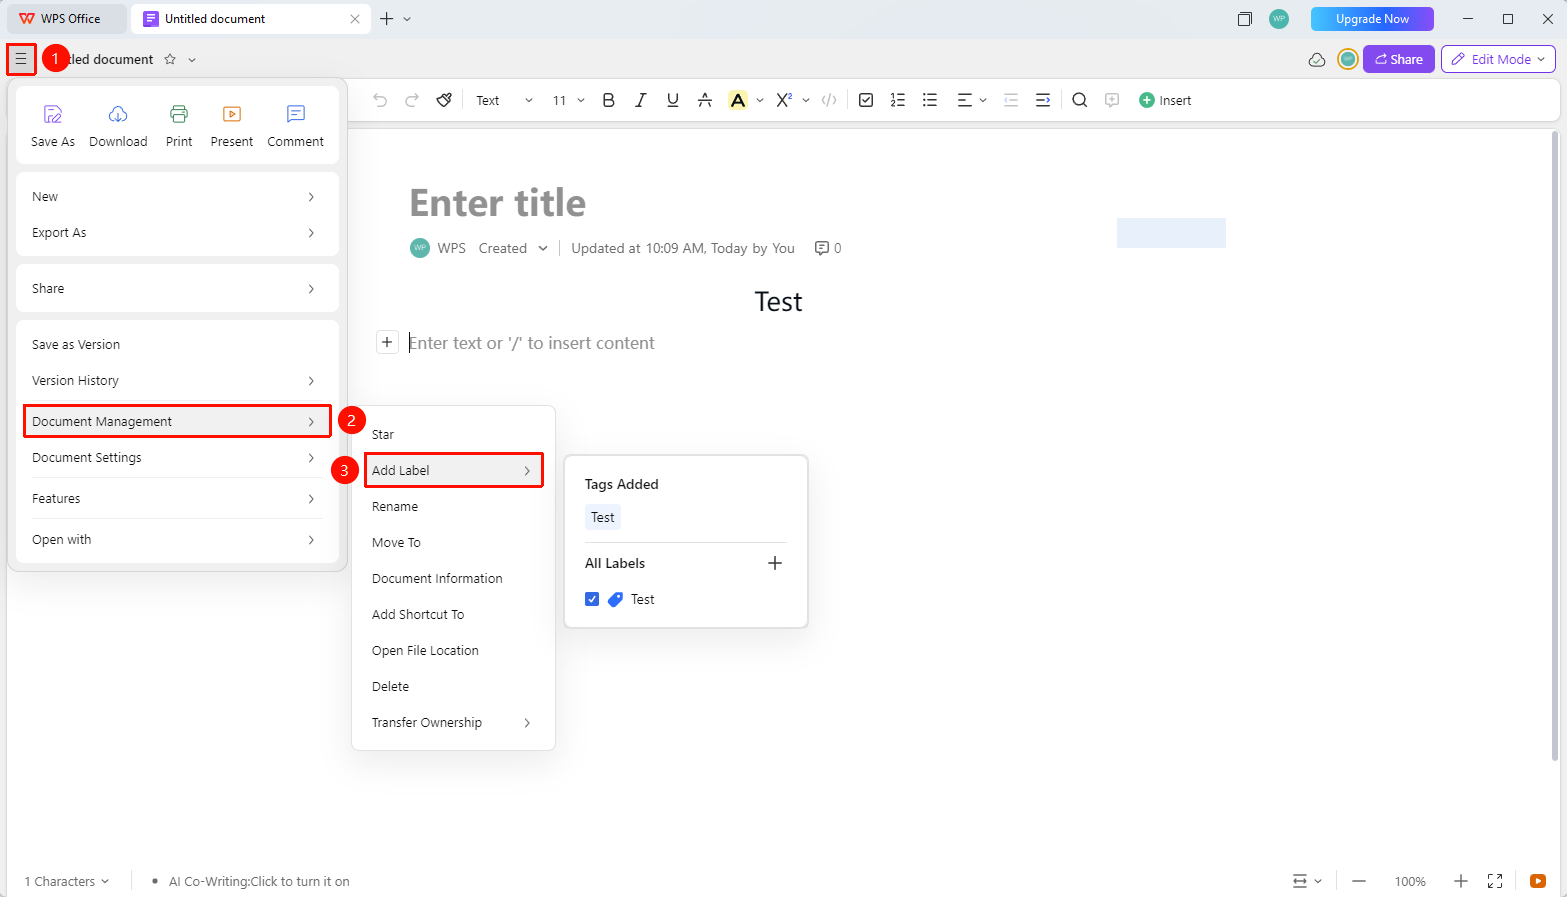This screenshot has height=897, width=1567.
Task: Click the redo arrow in toolbar
Action: 412,100
